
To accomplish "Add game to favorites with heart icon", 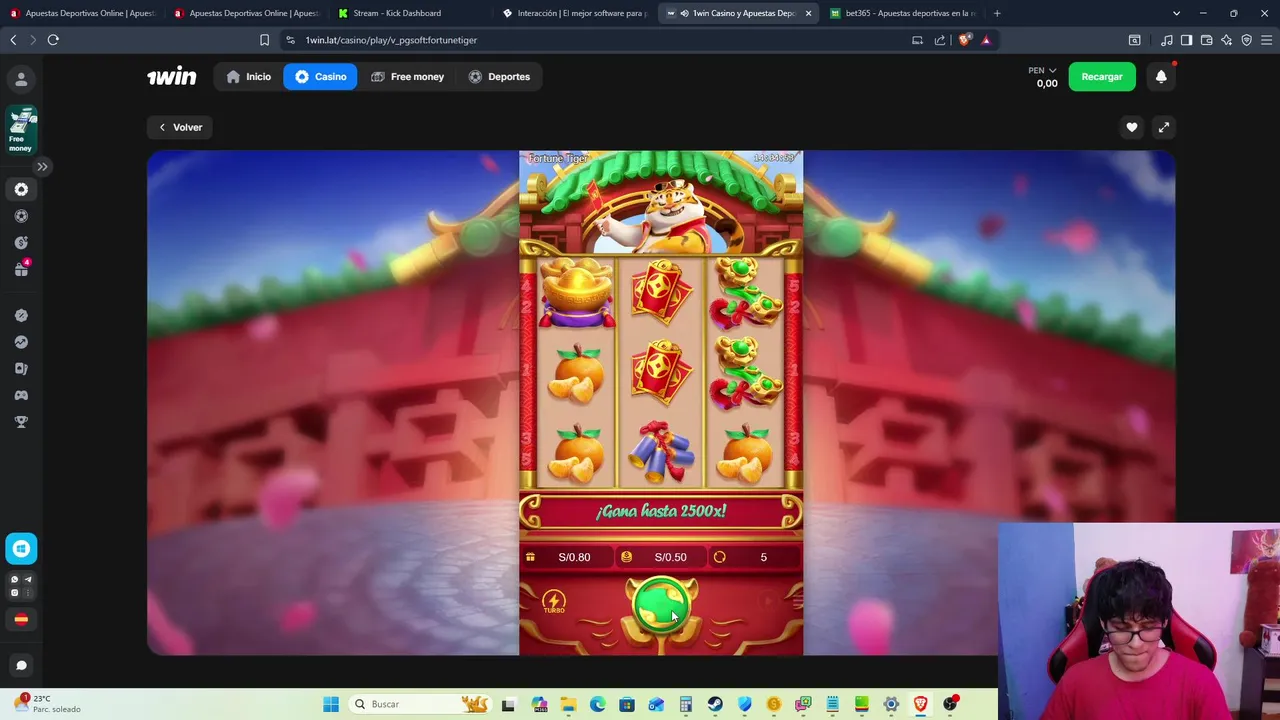I will [x=1132, y=127].
